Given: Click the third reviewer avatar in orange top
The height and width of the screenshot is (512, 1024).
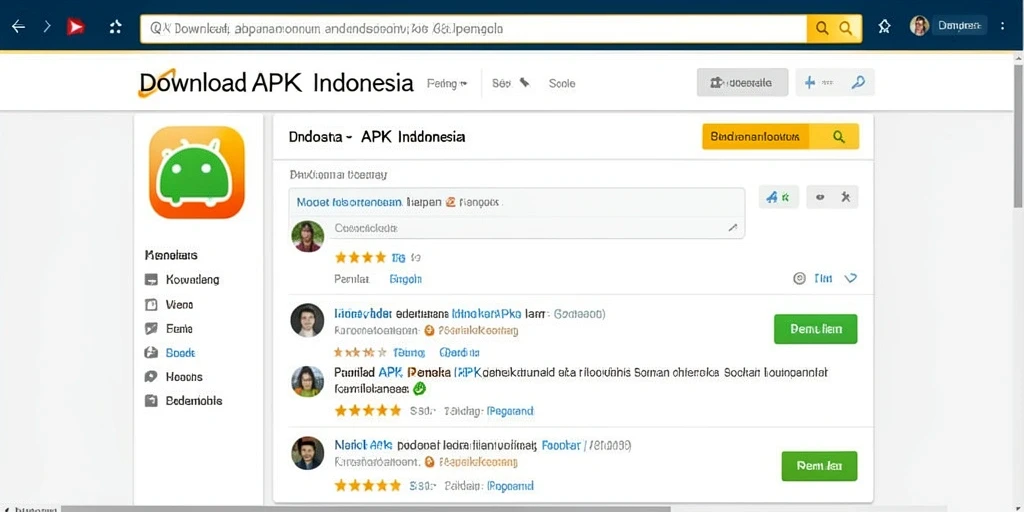Looking at the screenshot, I should pos(307,381).
